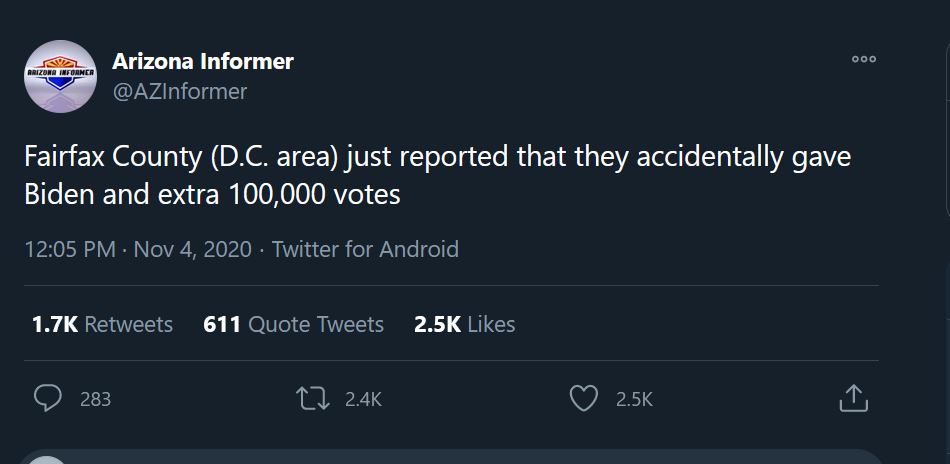950x464 pixels.
Task: Open the three-dot more options menu
Action: pyautogui.click(x=863, y=60)
